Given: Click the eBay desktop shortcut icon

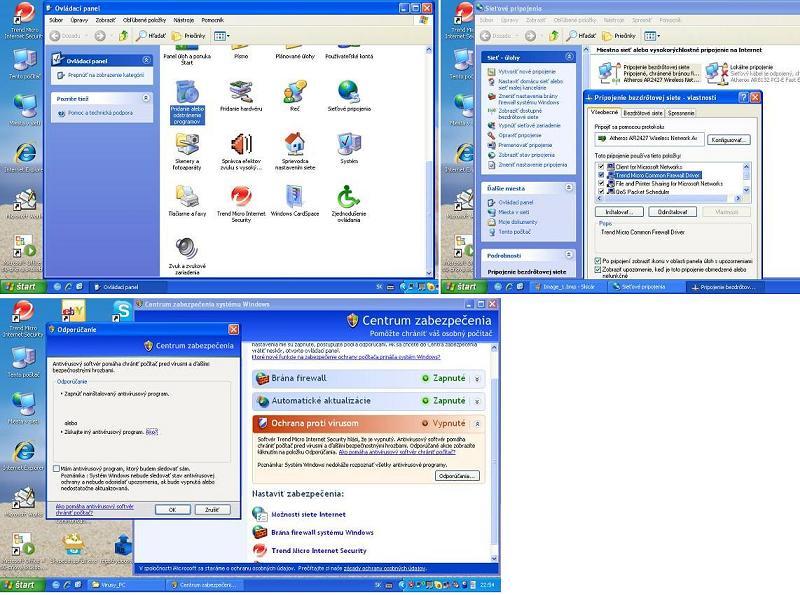Looking at the screenshot, I should [72, 310].
